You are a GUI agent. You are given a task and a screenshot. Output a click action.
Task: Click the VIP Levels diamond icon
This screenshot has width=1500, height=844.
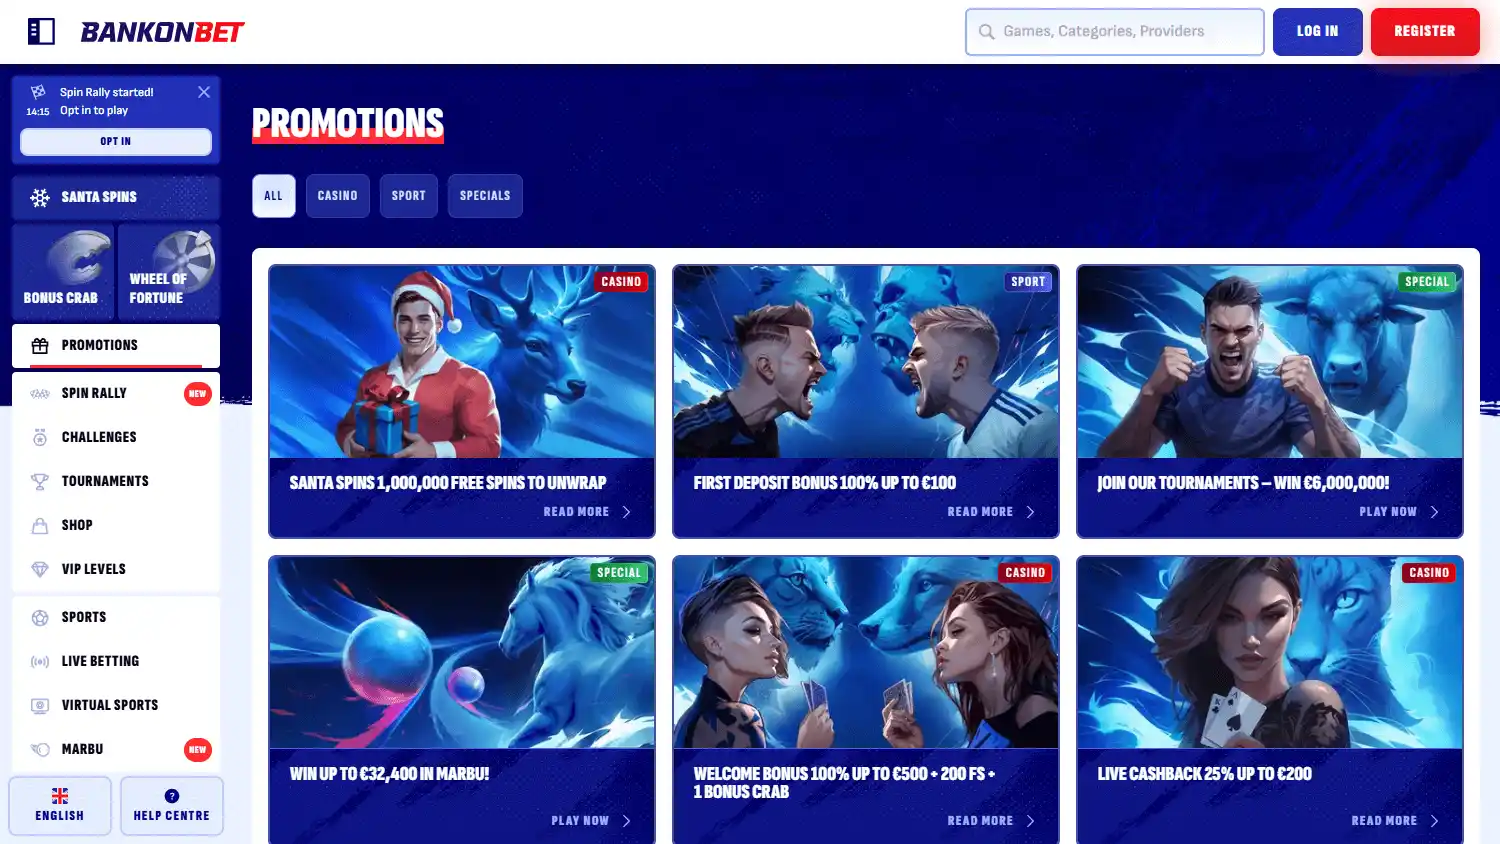click(x=40, y=570)
